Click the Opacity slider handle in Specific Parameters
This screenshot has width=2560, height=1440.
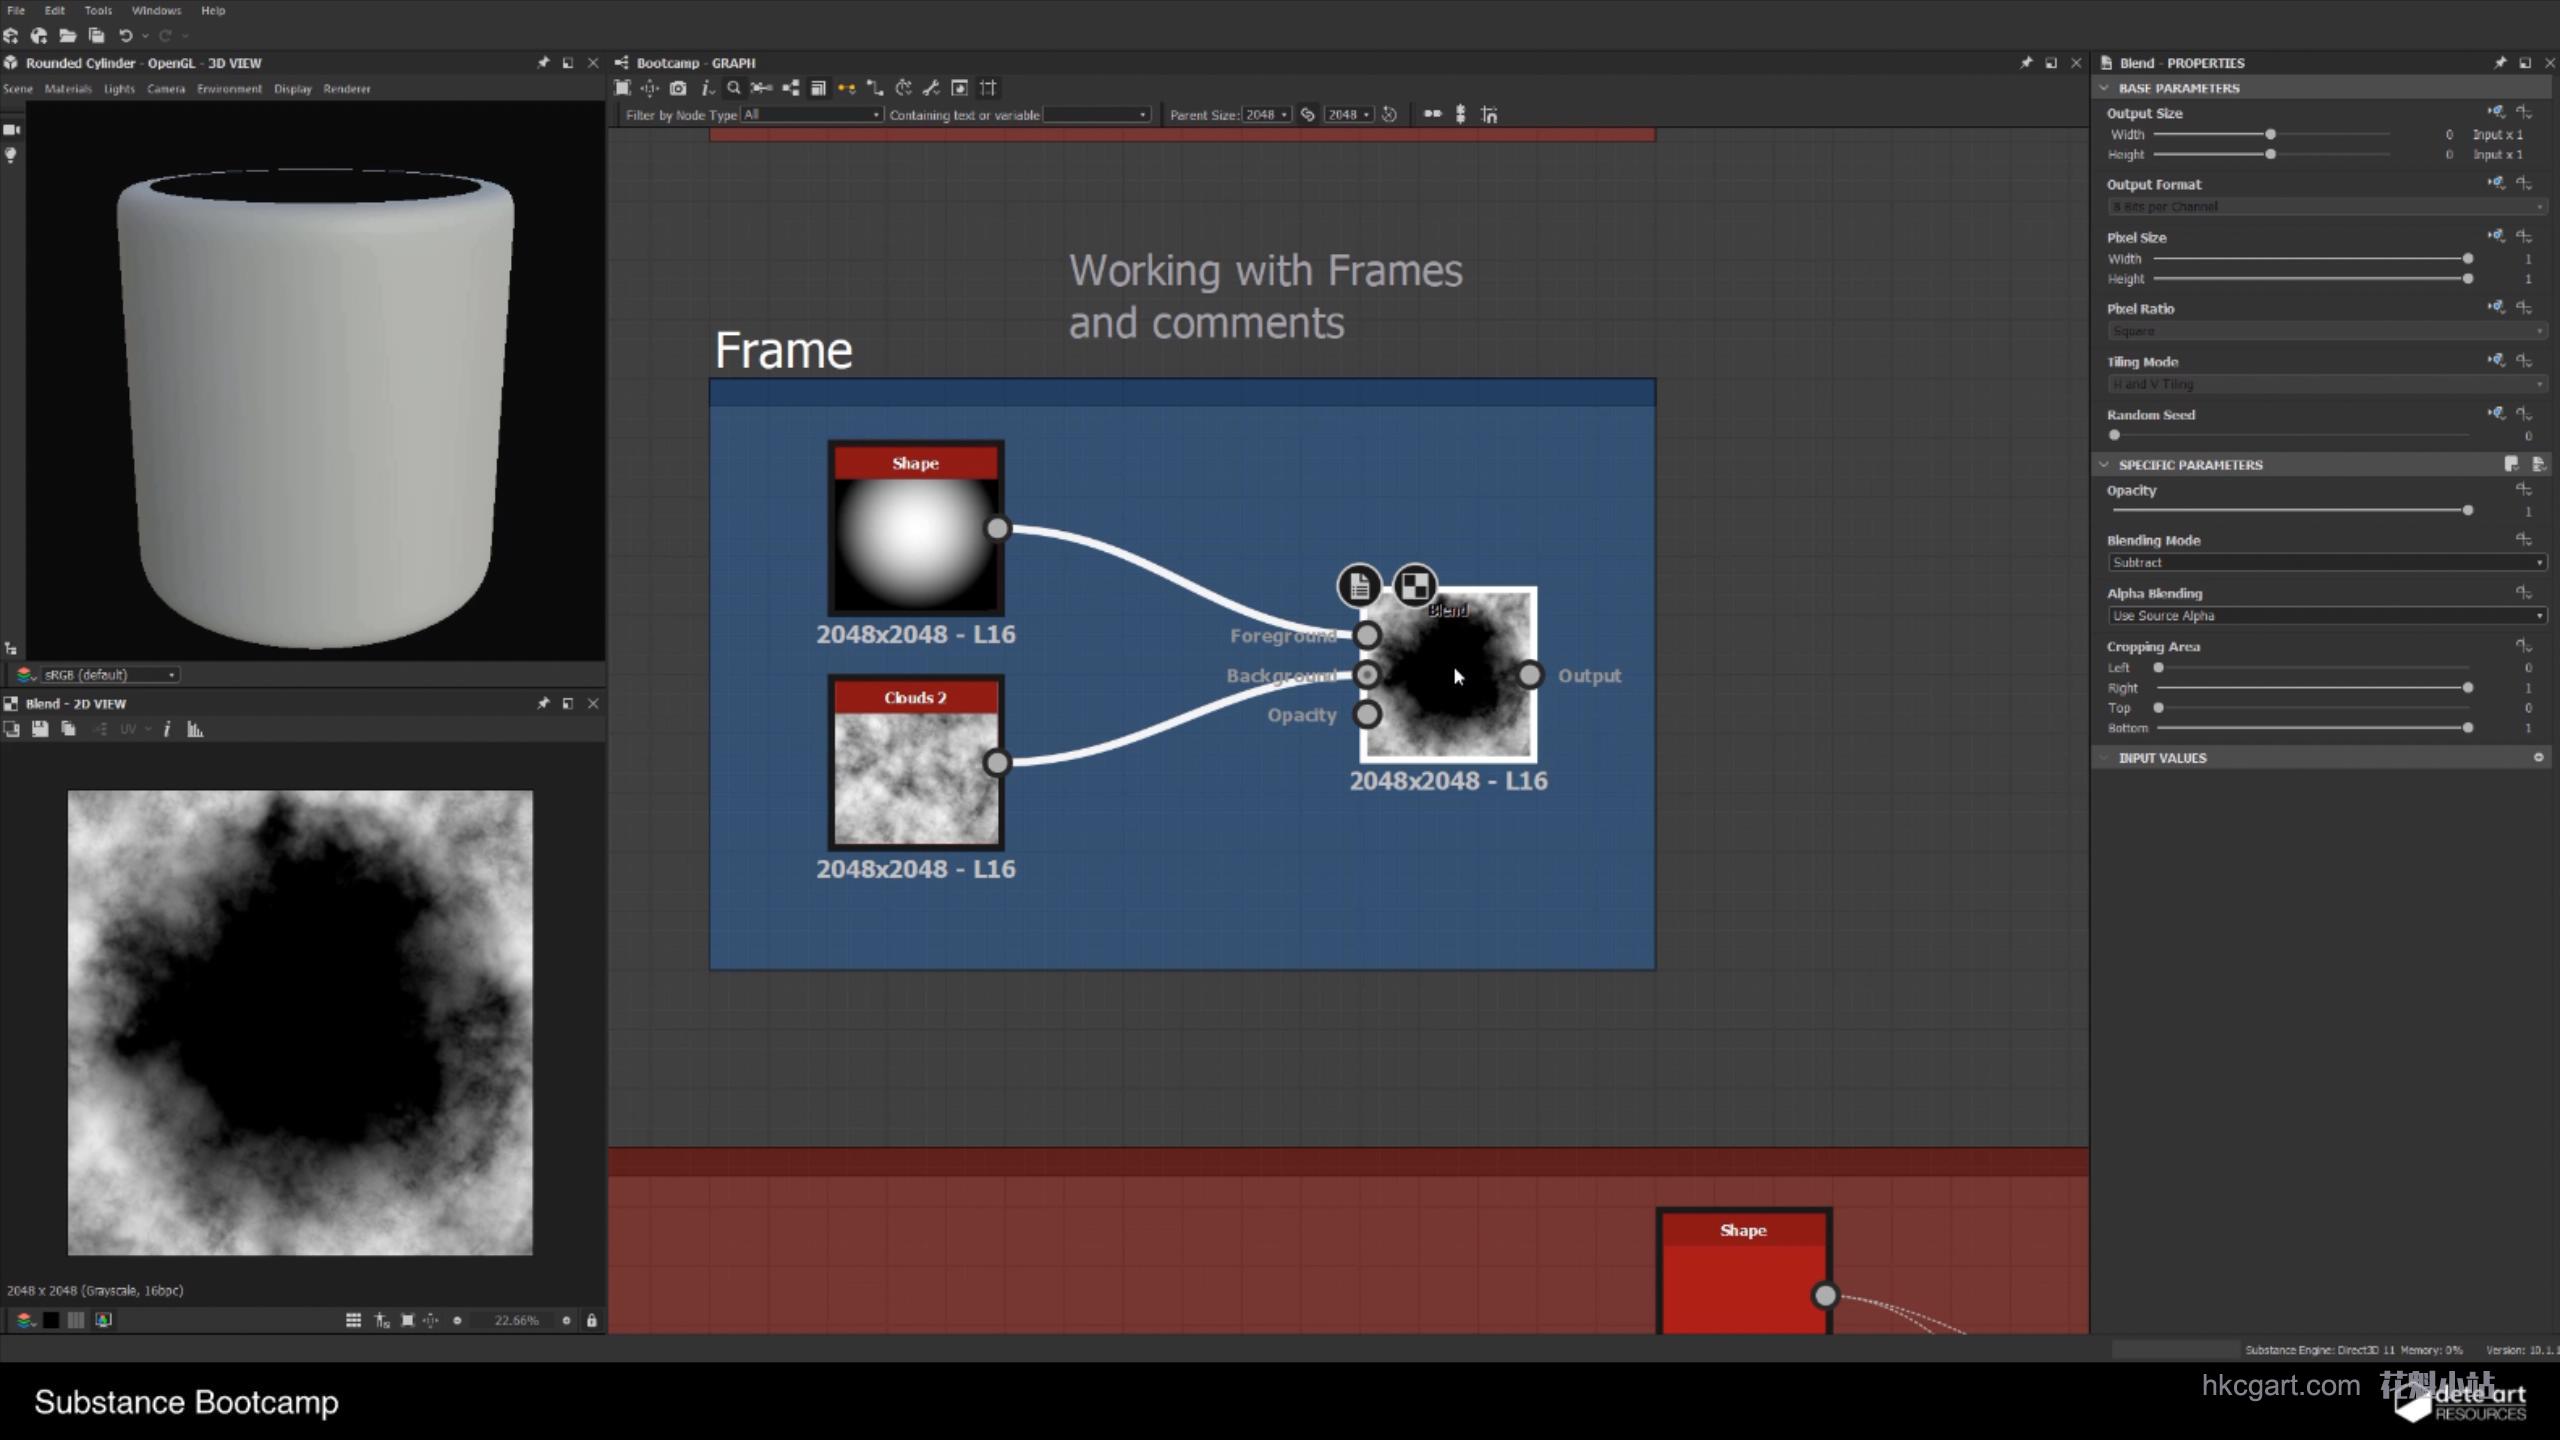tap(2468, 511)
